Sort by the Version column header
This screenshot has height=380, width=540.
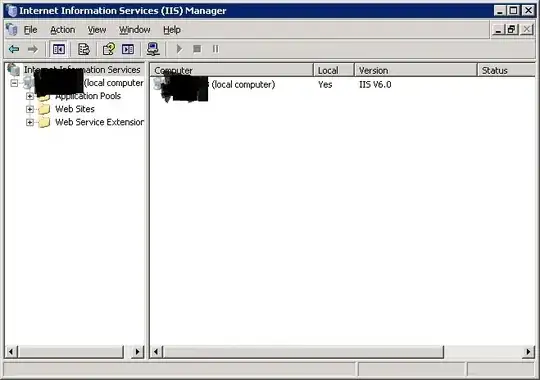(416, 70)
